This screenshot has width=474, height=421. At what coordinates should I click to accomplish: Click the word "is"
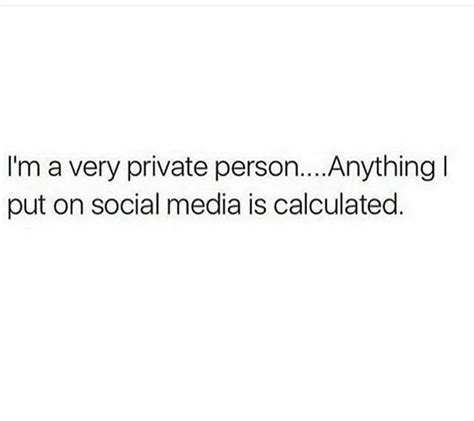[x=258, y=204]
